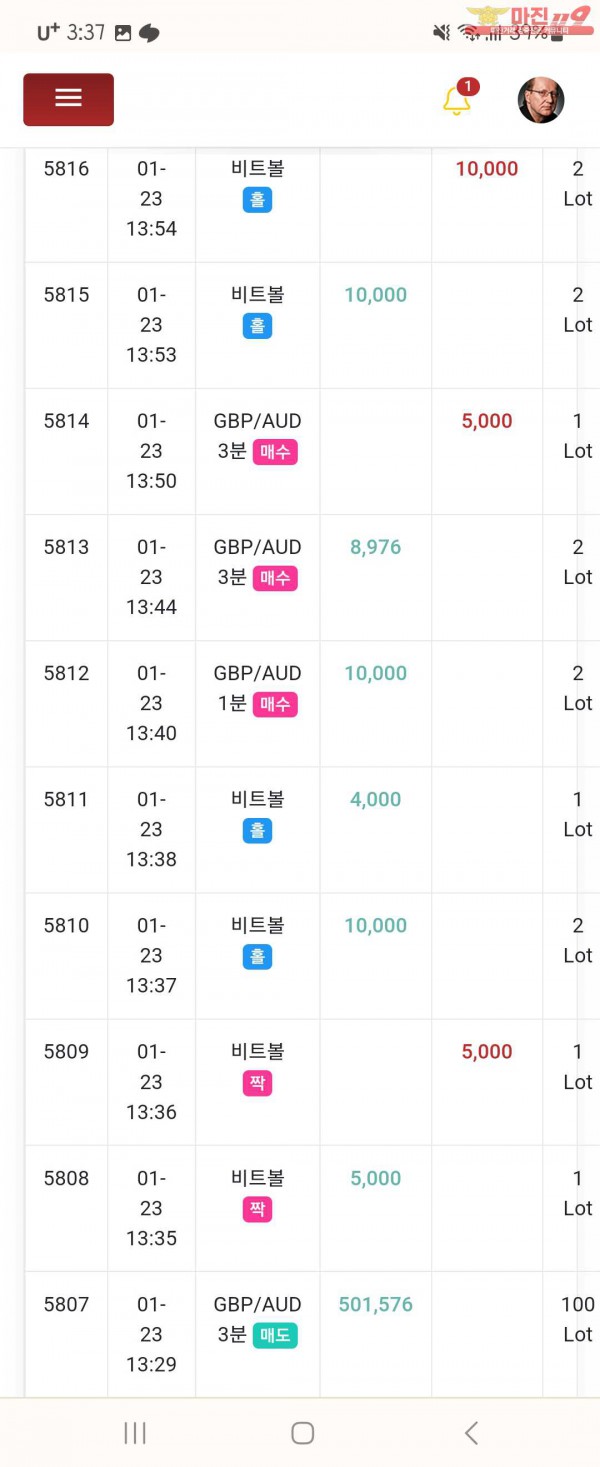The image size is (600, 1467).
Task: Tap the green 매도 badge in row 5807
Action: click(x=275, y=1335)
